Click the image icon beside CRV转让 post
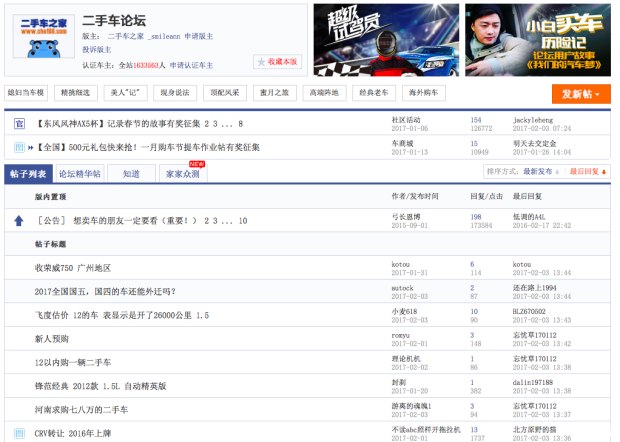This screenshot has height=442, width=620. click(19, 433)
